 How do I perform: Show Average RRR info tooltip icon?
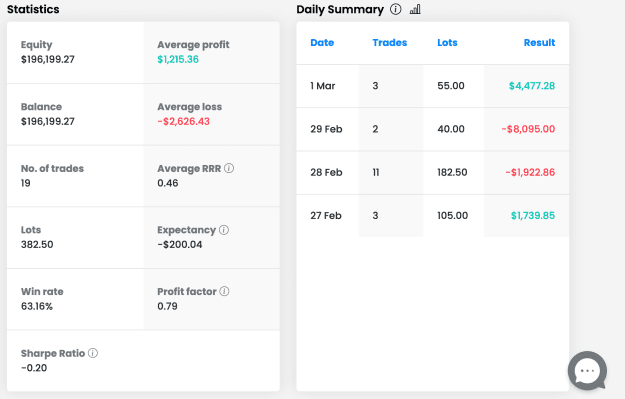click(229, 168)
